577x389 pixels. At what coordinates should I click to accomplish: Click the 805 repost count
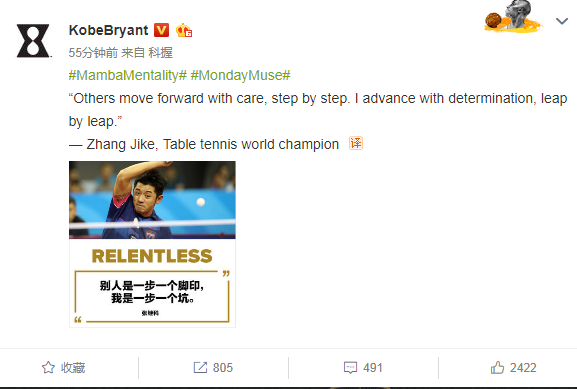coord(223,367)
